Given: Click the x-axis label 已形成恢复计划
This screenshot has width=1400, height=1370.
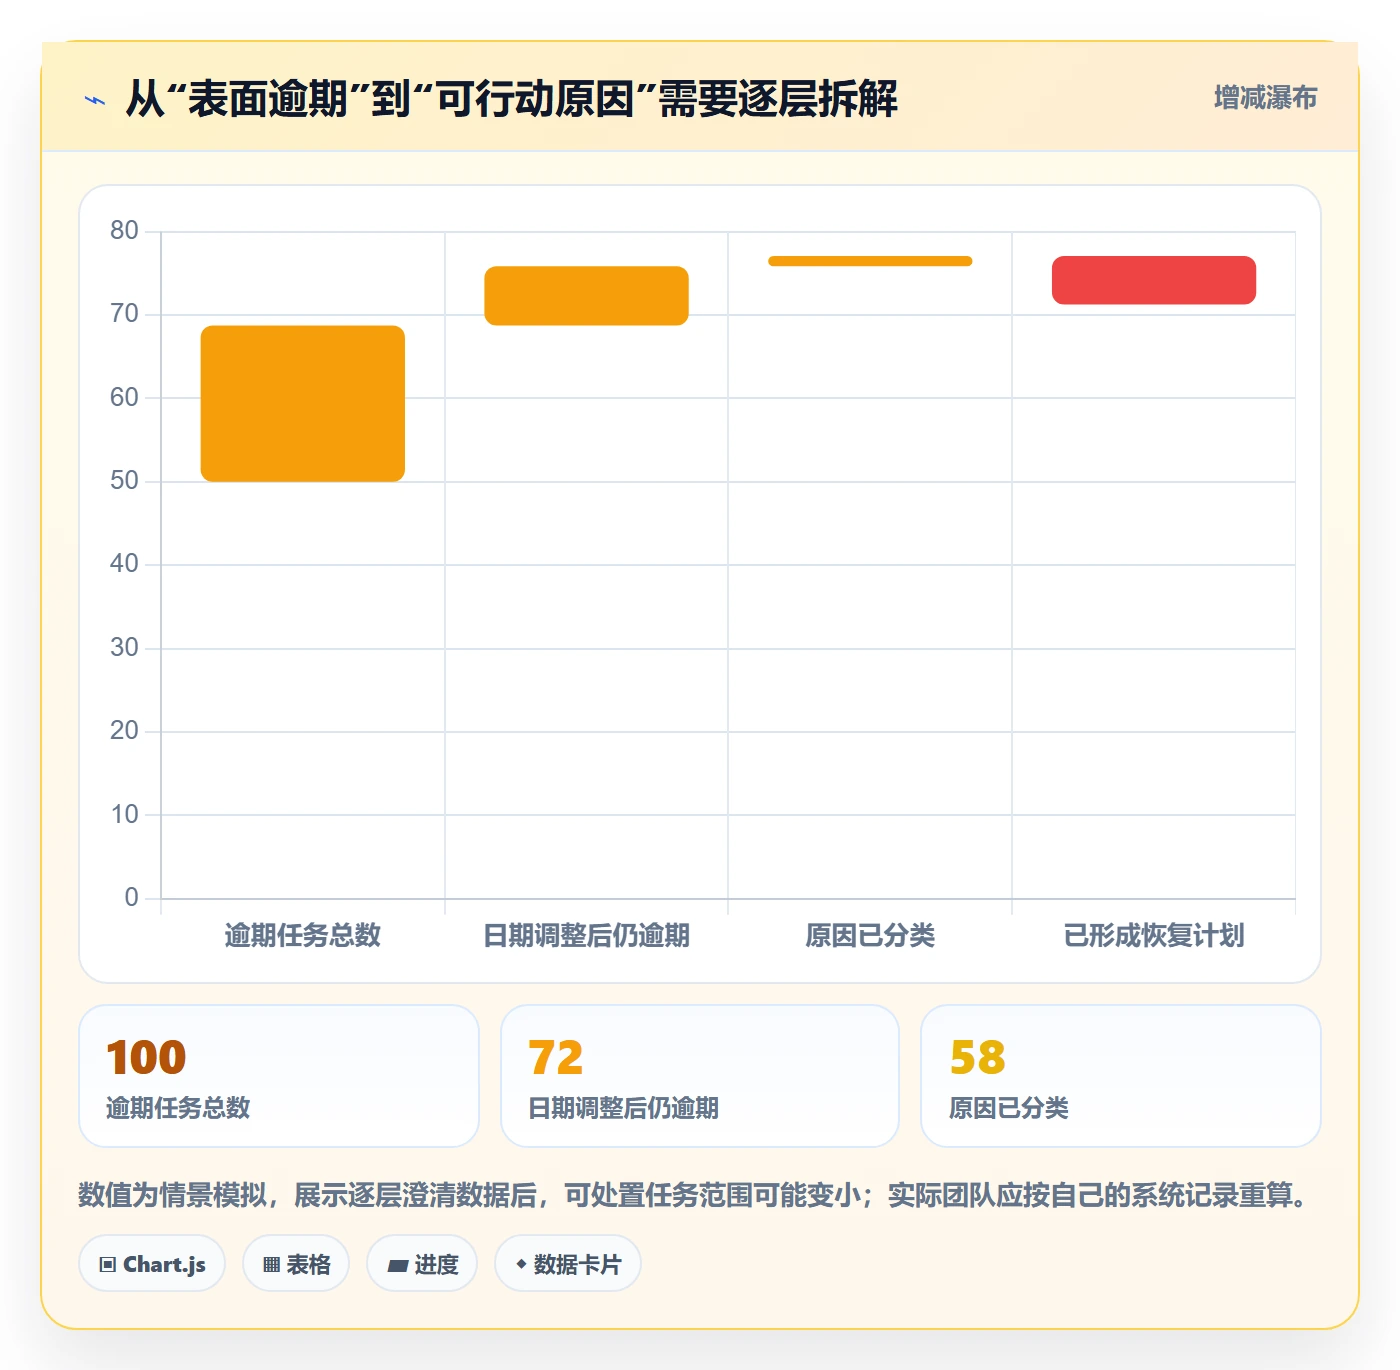Looking at the screenshot, I should pyautogui.click(x=1154, y=935).
